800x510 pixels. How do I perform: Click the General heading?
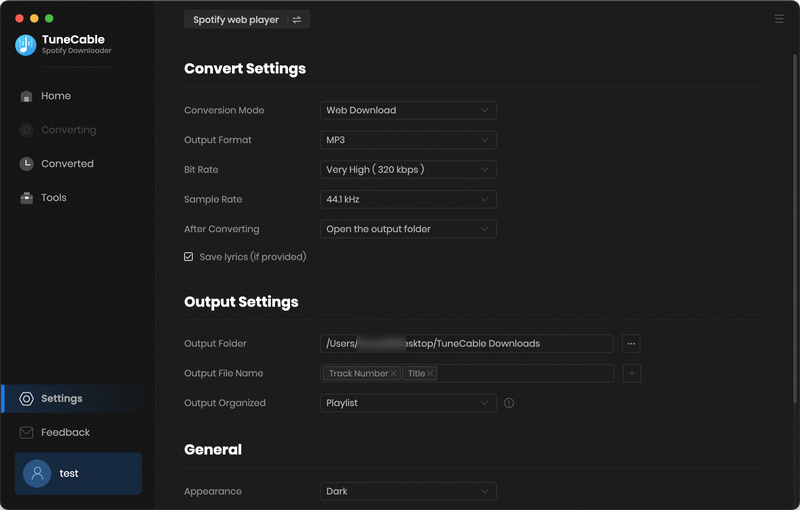pos(213,449)
